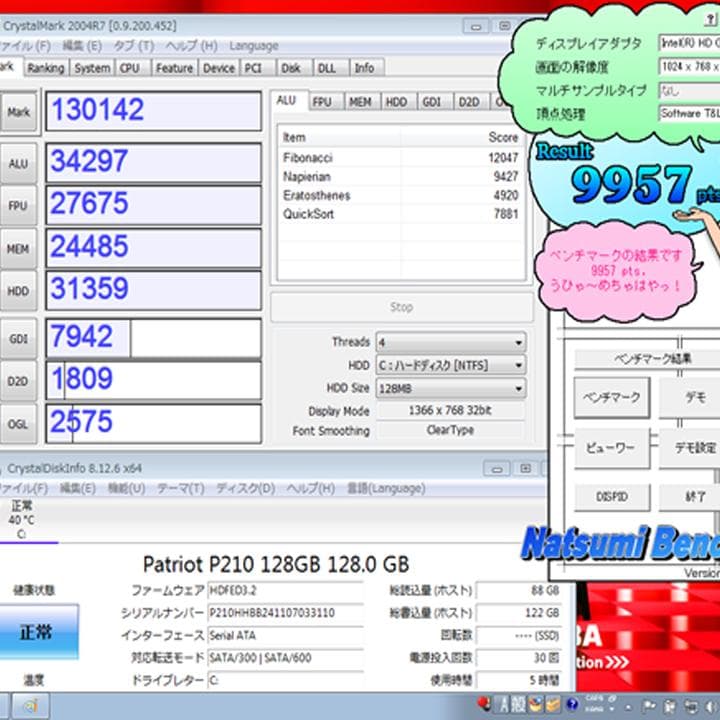Select the GDI results sub-tab
The image size is (720, 720).
click(x=435, y=102)
